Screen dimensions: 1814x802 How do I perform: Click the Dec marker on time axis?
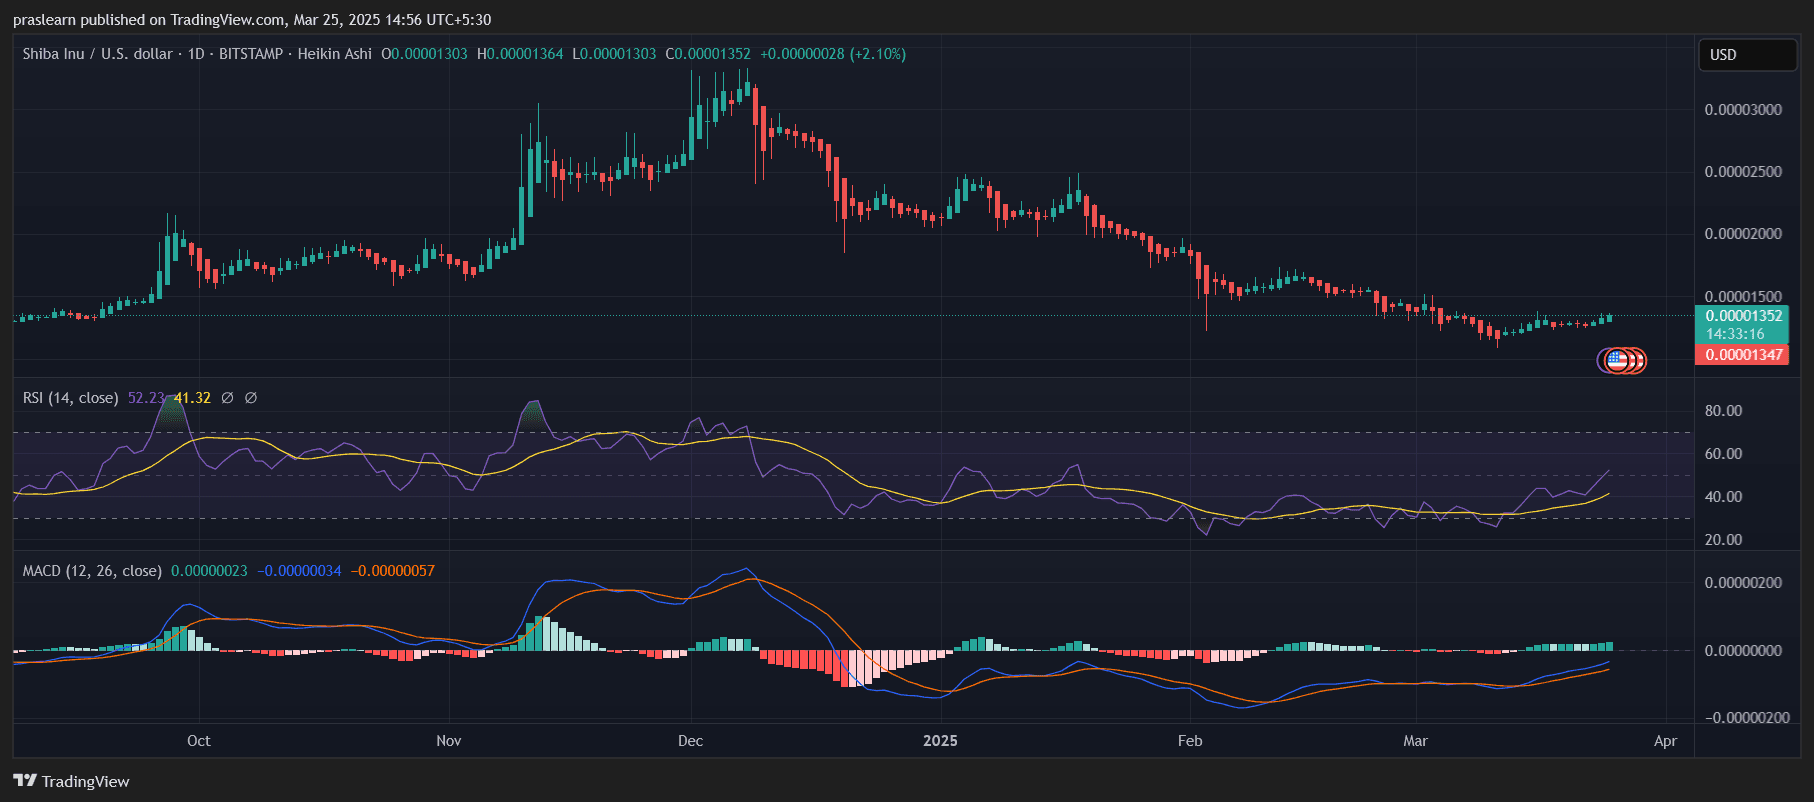(690, 741)
